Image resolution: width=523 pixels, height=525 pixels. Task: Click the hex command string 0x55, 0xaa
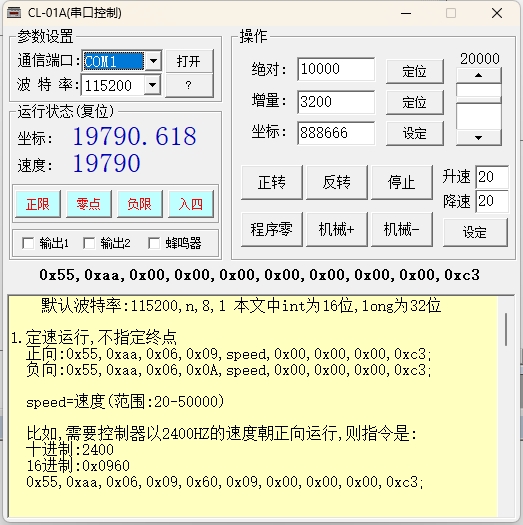click(x=260, y=275)
